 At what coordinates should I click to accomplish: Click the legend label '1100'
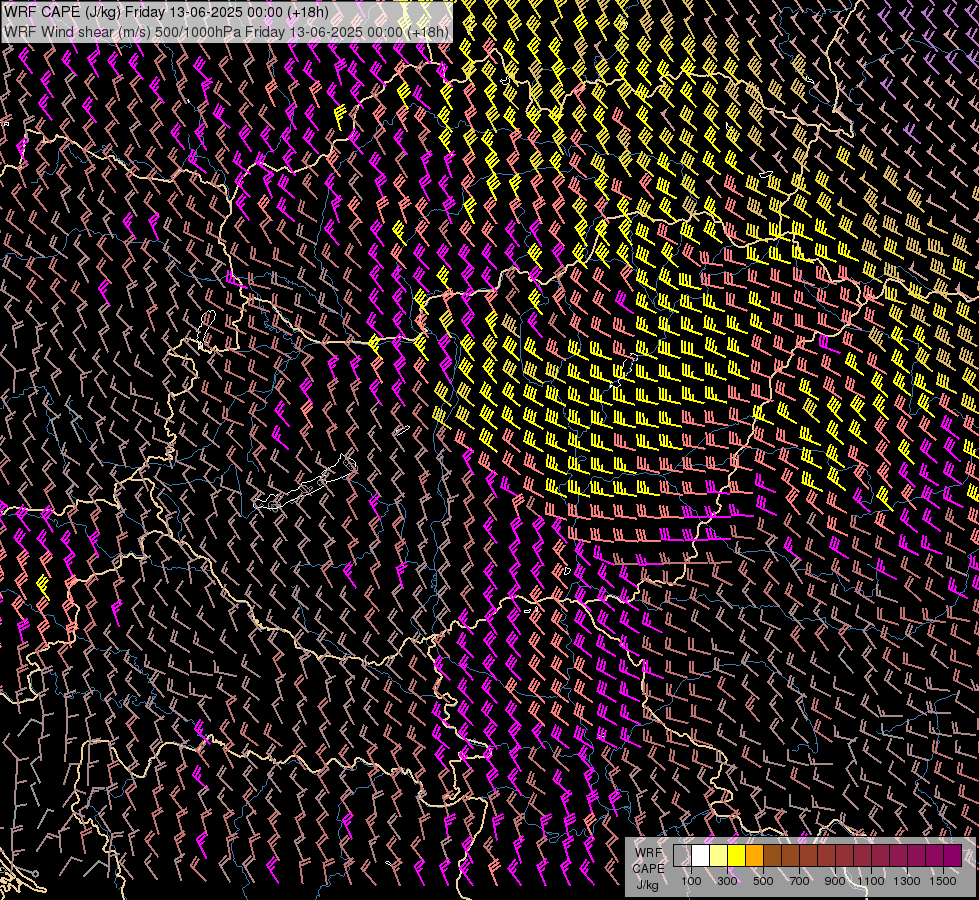[x=871, y=881]
